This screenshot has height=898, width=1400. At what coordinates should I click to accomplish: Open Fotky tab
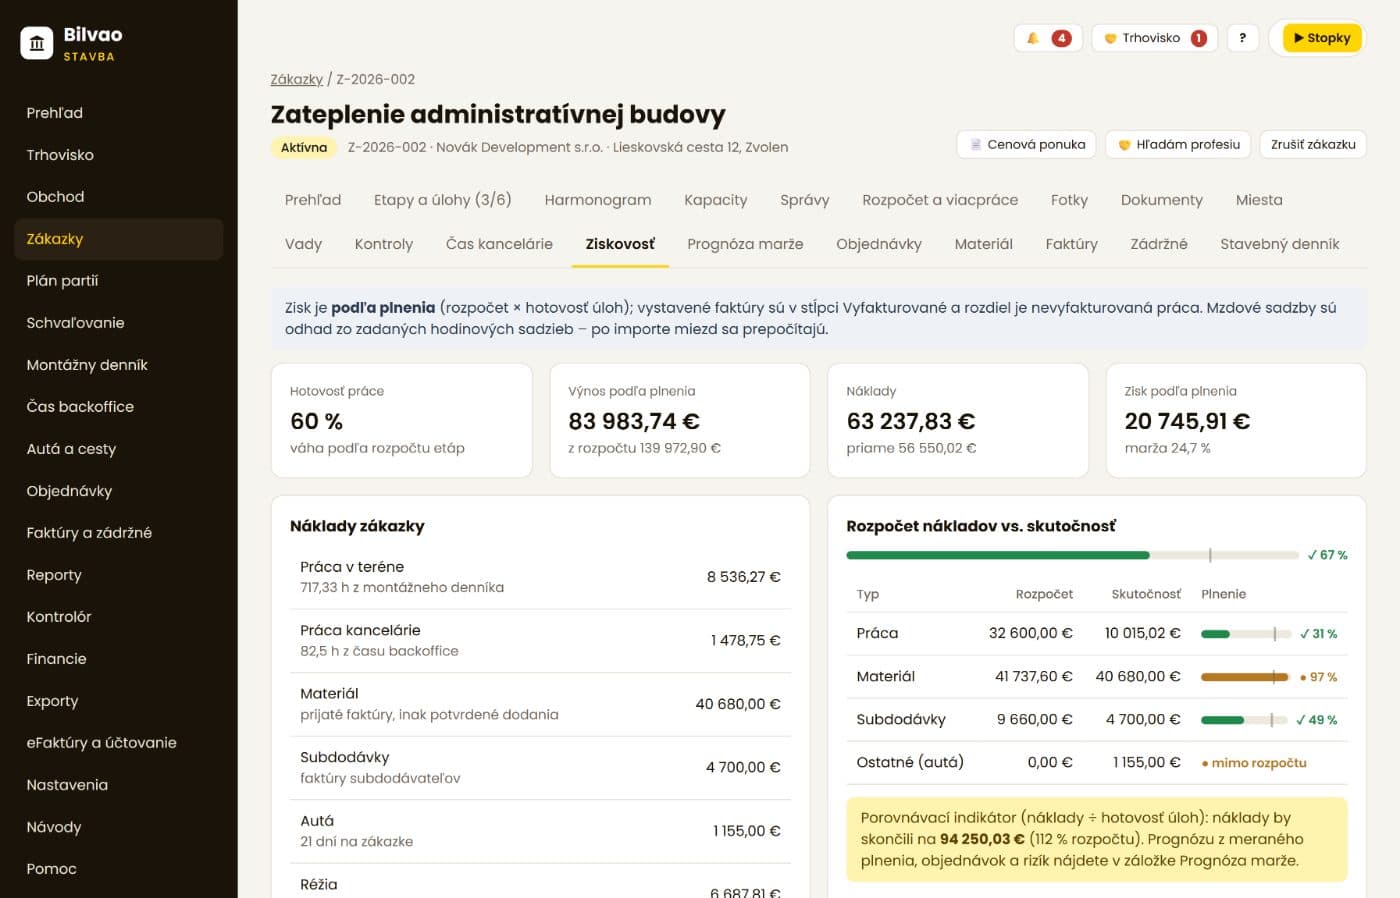pos(1069,200)
